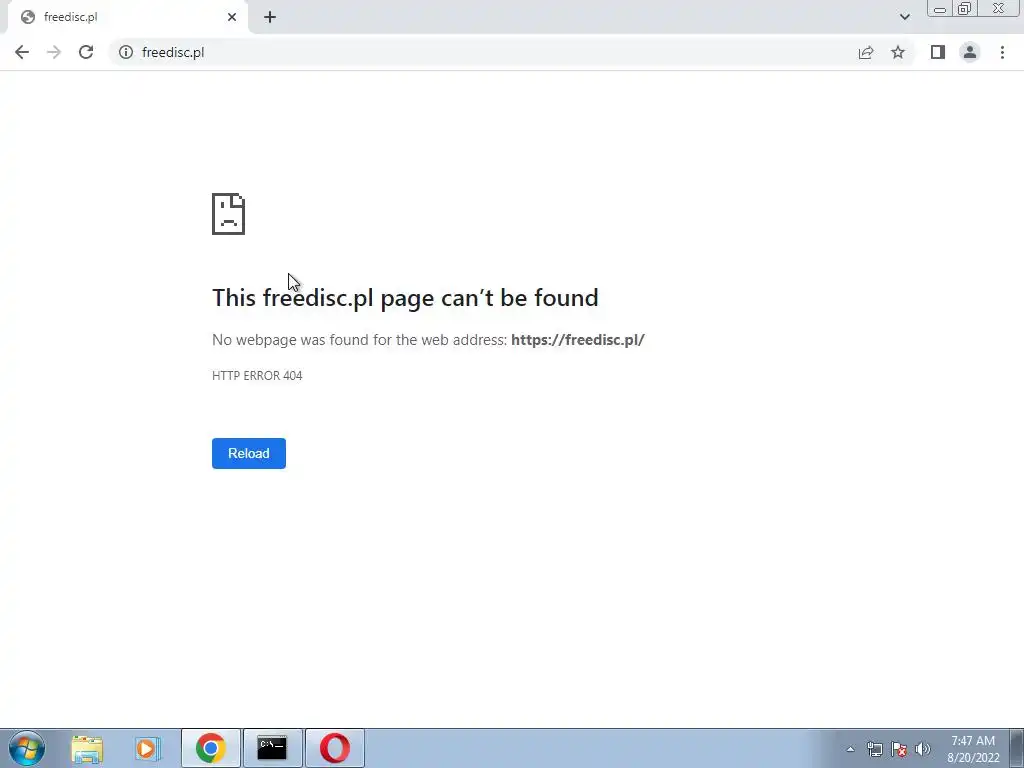Click the page can't be found heading

pos(405,298)
